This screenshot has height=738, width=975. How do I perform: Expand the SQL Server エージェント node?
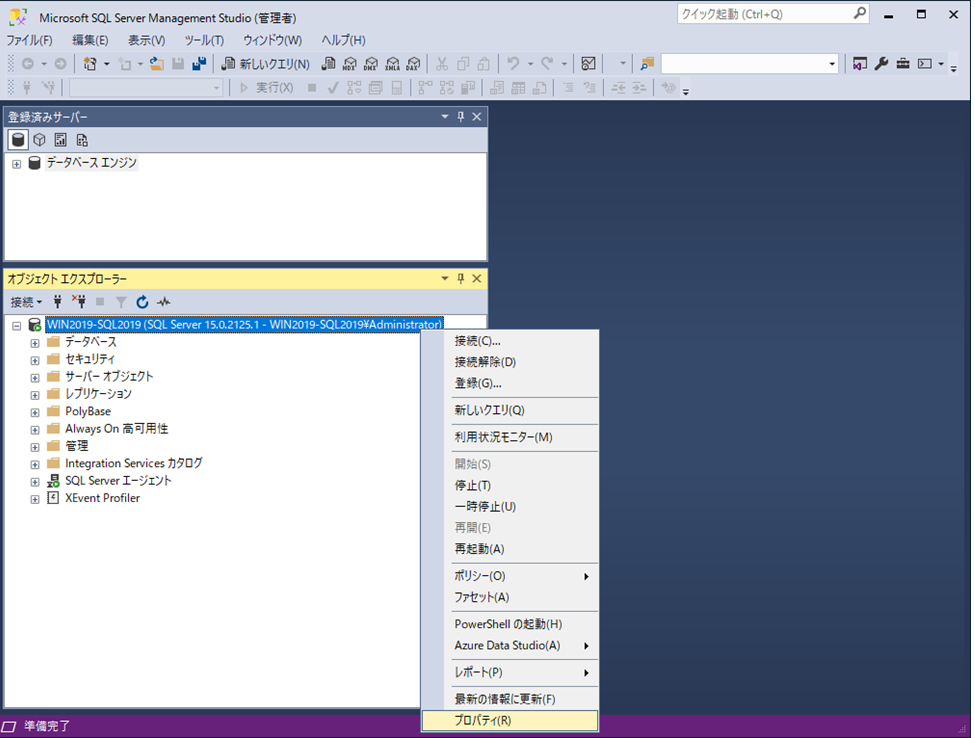35,481
